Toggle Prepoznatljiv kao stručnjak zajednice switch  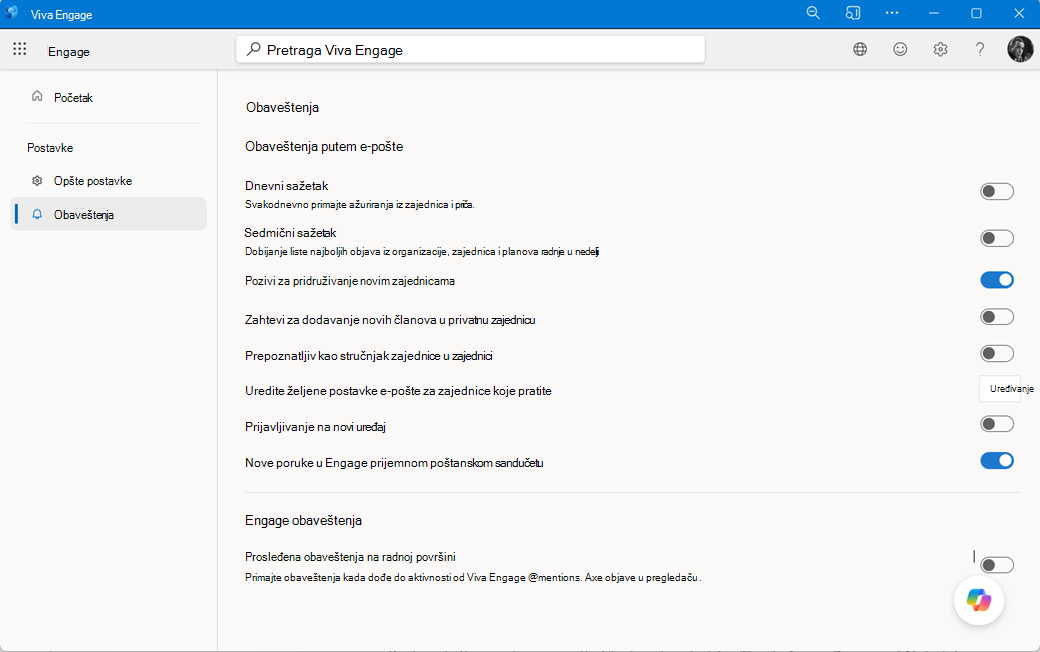[997, 354]
